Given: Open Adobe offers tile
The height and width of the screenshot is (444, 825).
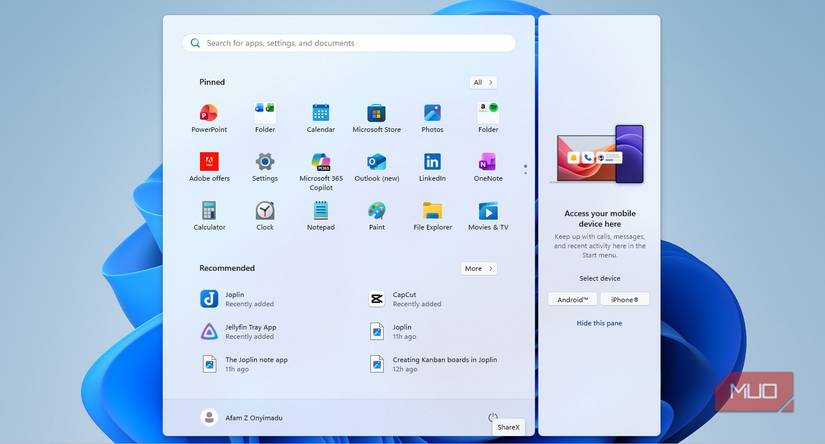Looking at the screenshot, I should tap(209, 167).
